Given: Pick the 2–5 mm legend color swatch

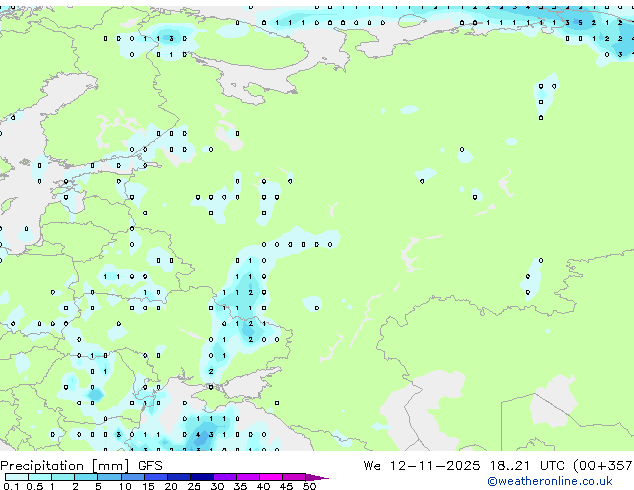Looking at the screenshot, I should [x=86, y=477].
